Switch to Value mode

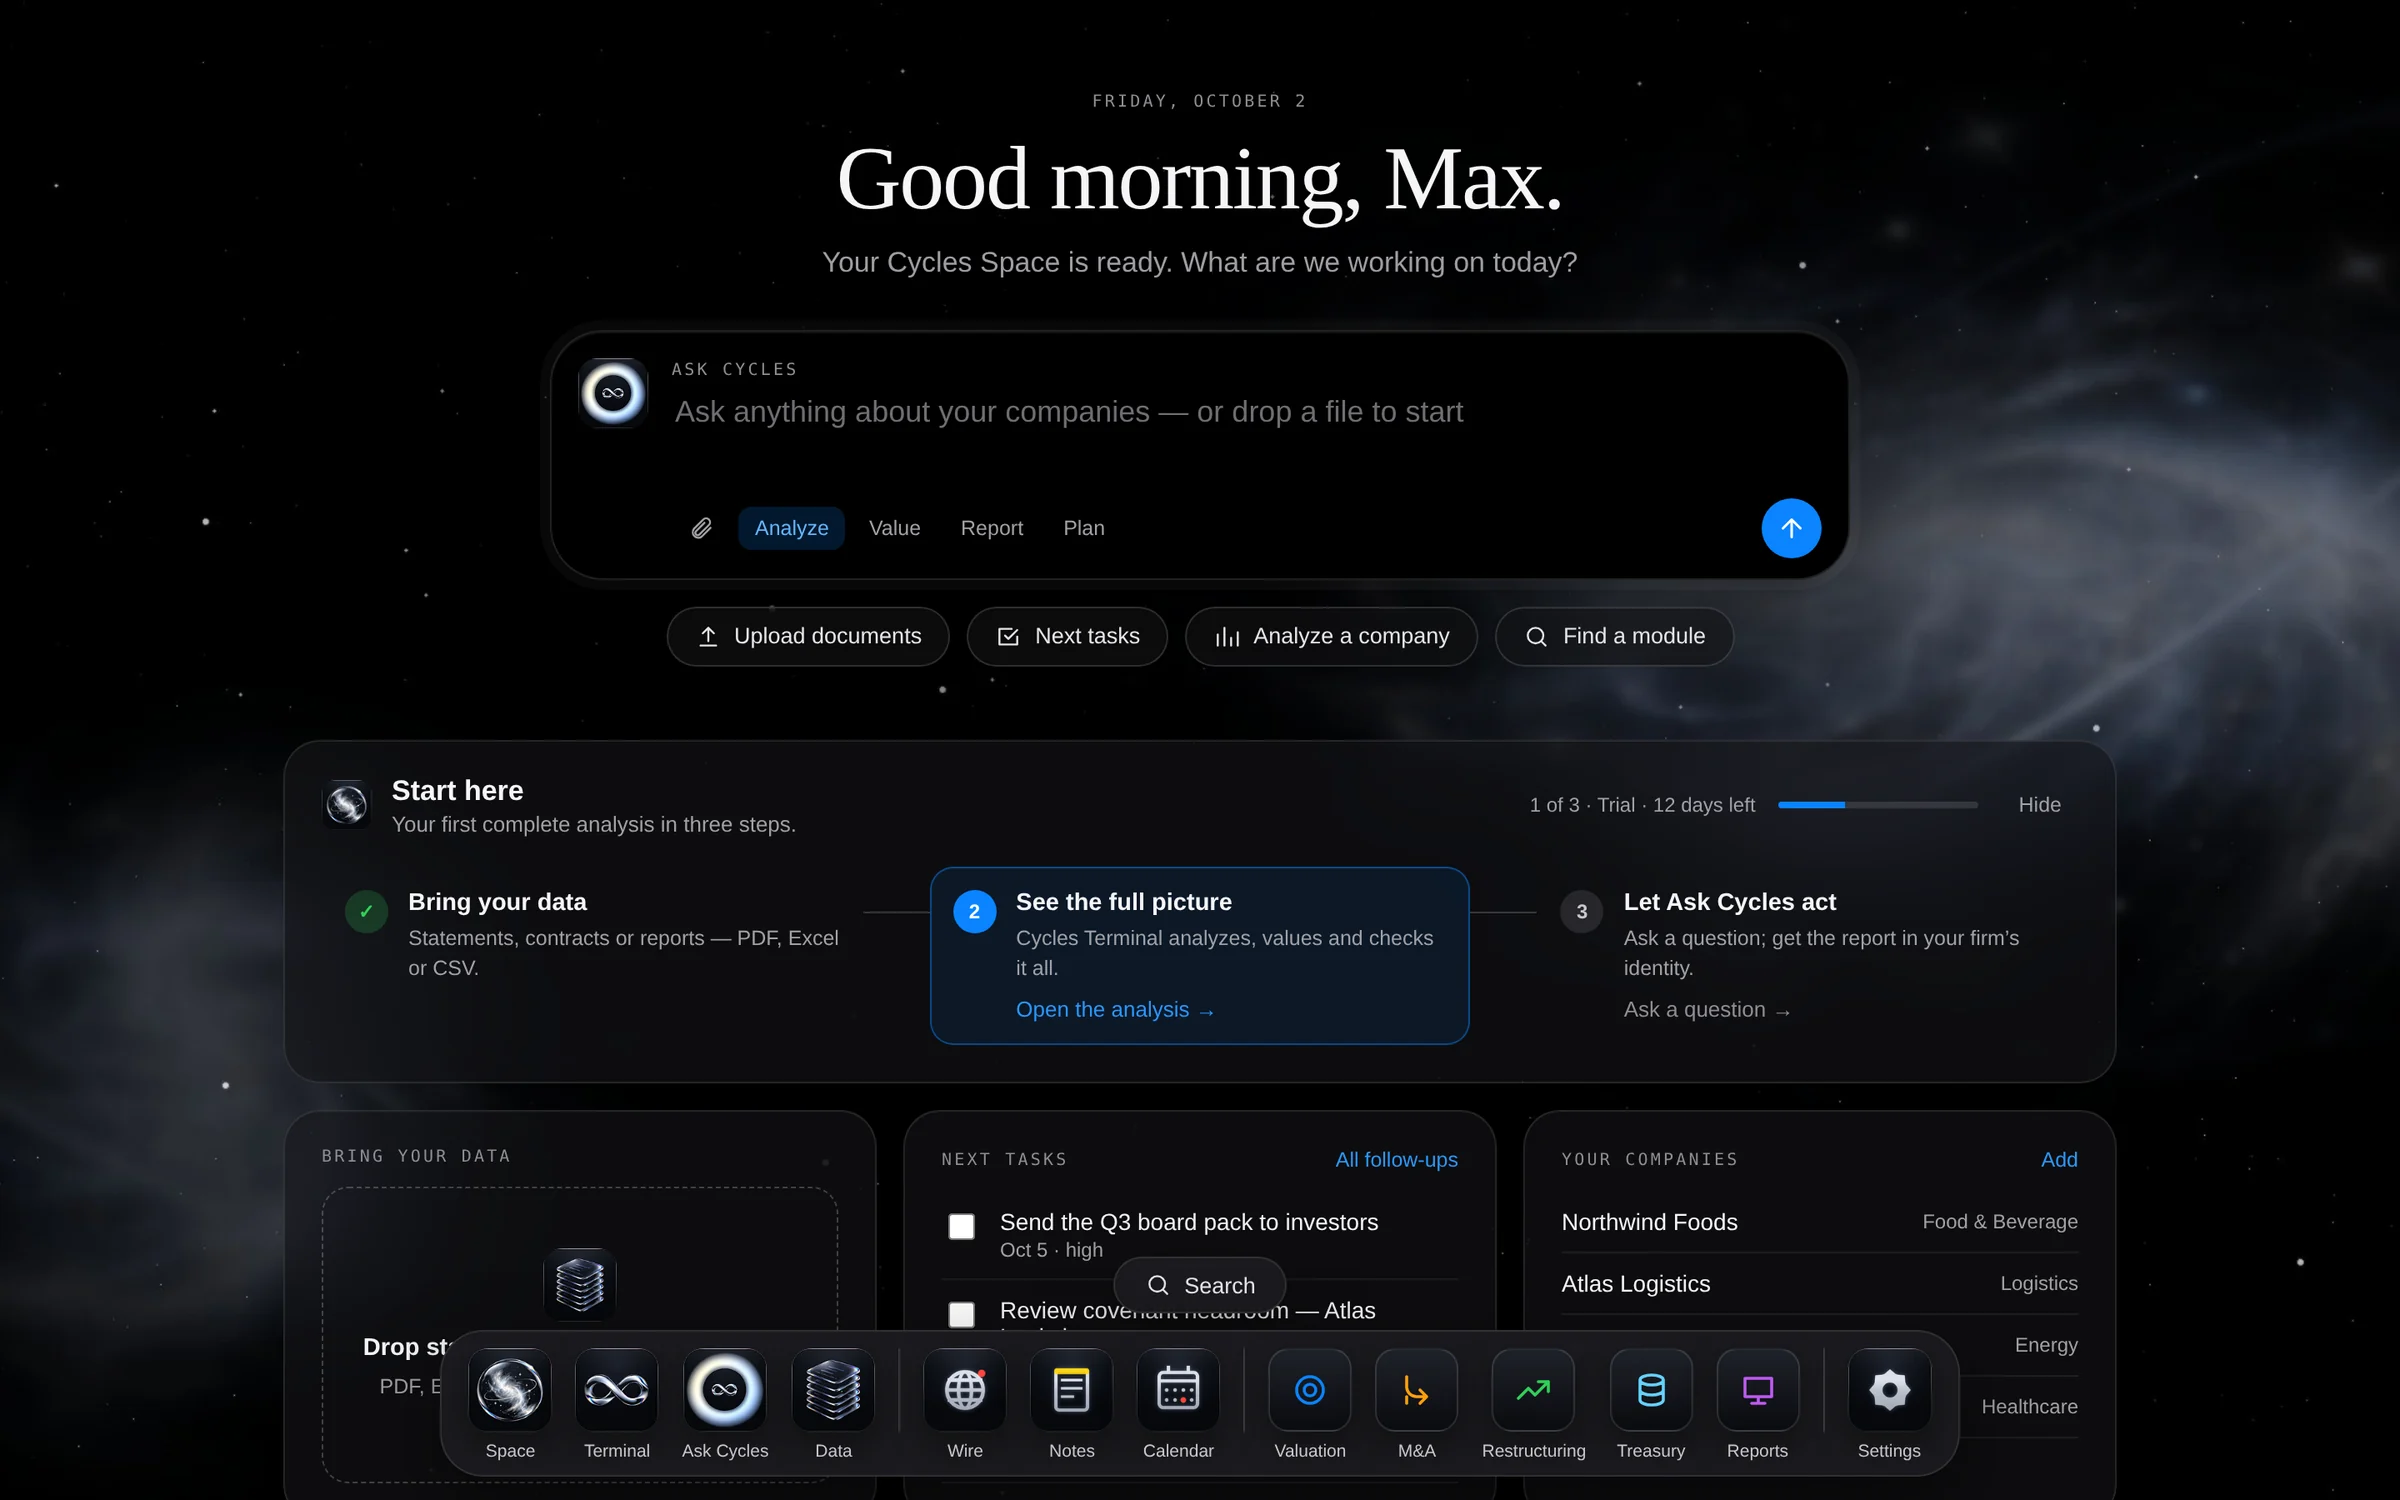(894, 528)
